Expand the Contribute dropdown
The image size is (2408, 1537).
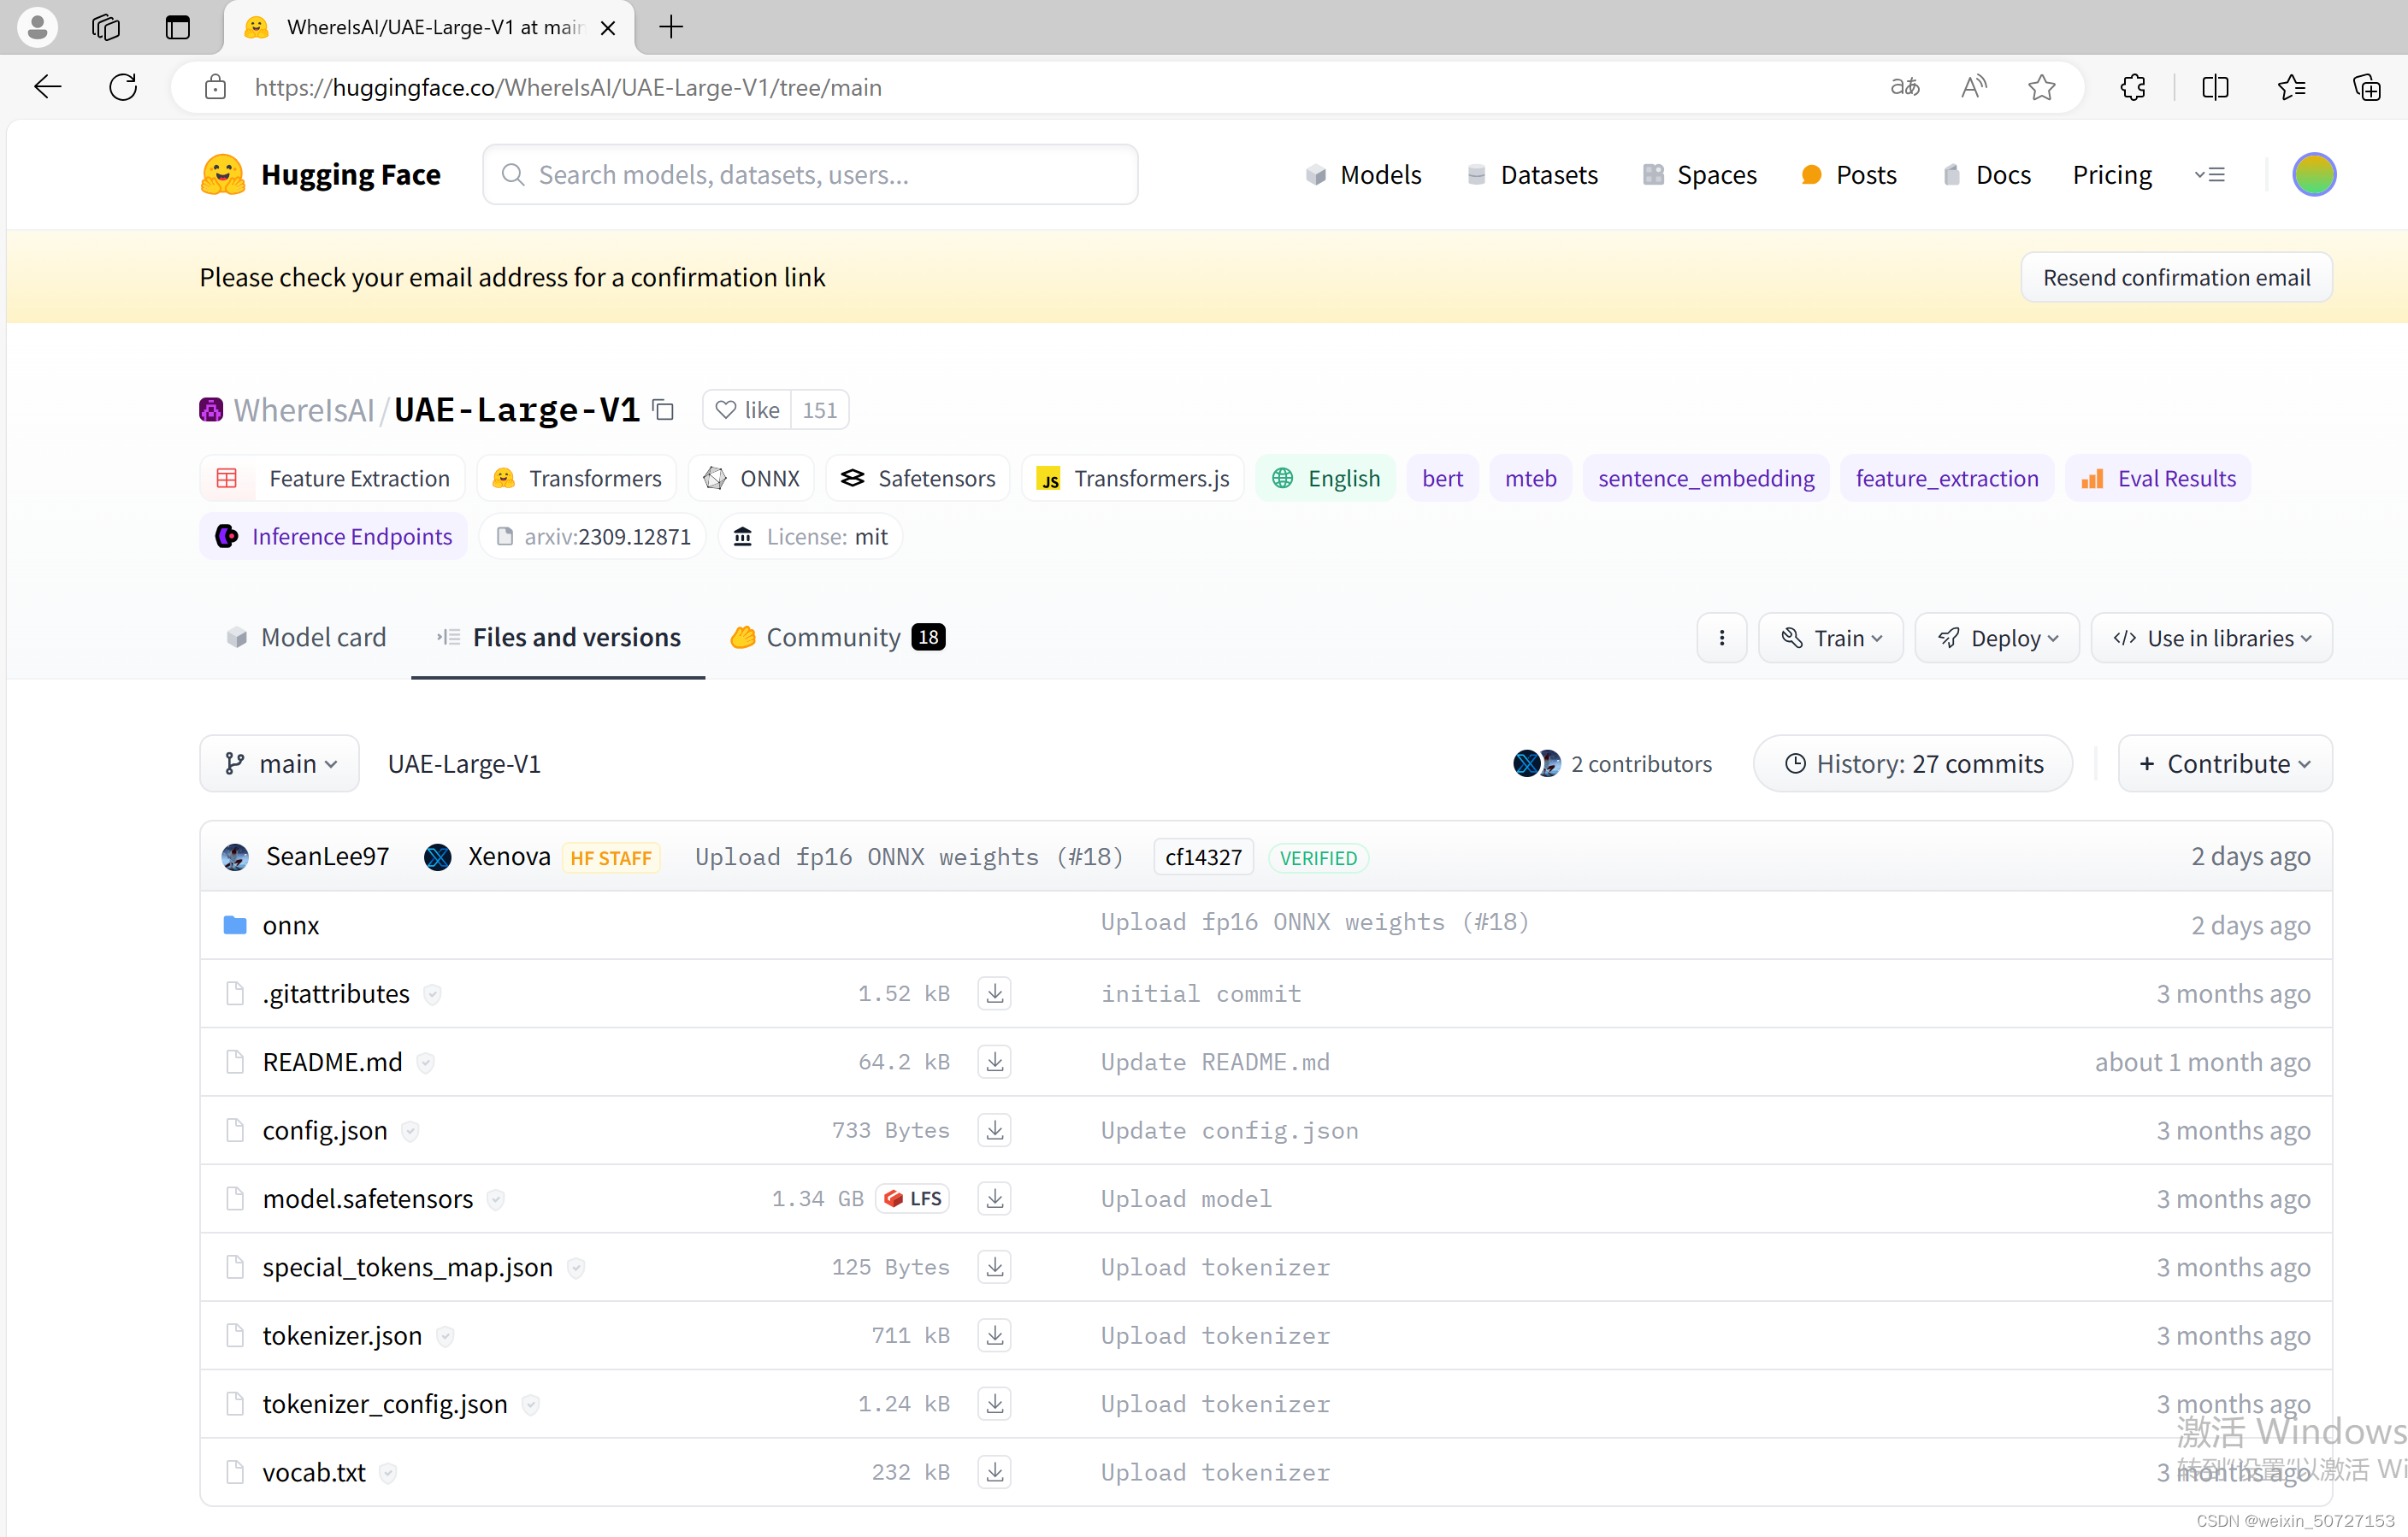2224,764
